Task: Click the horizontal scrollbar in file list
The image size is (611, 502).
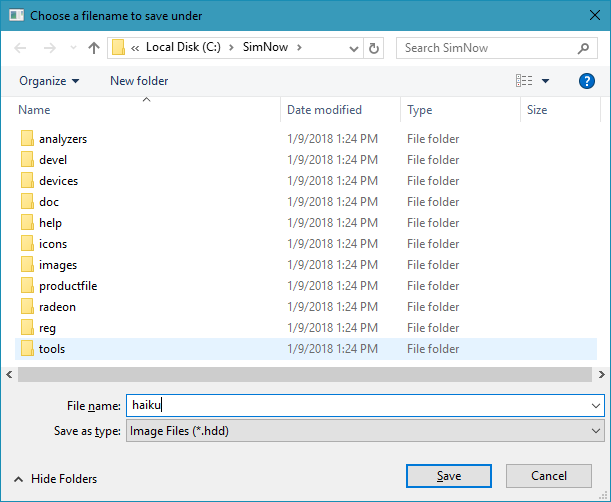Action: (x=300, y=374)
